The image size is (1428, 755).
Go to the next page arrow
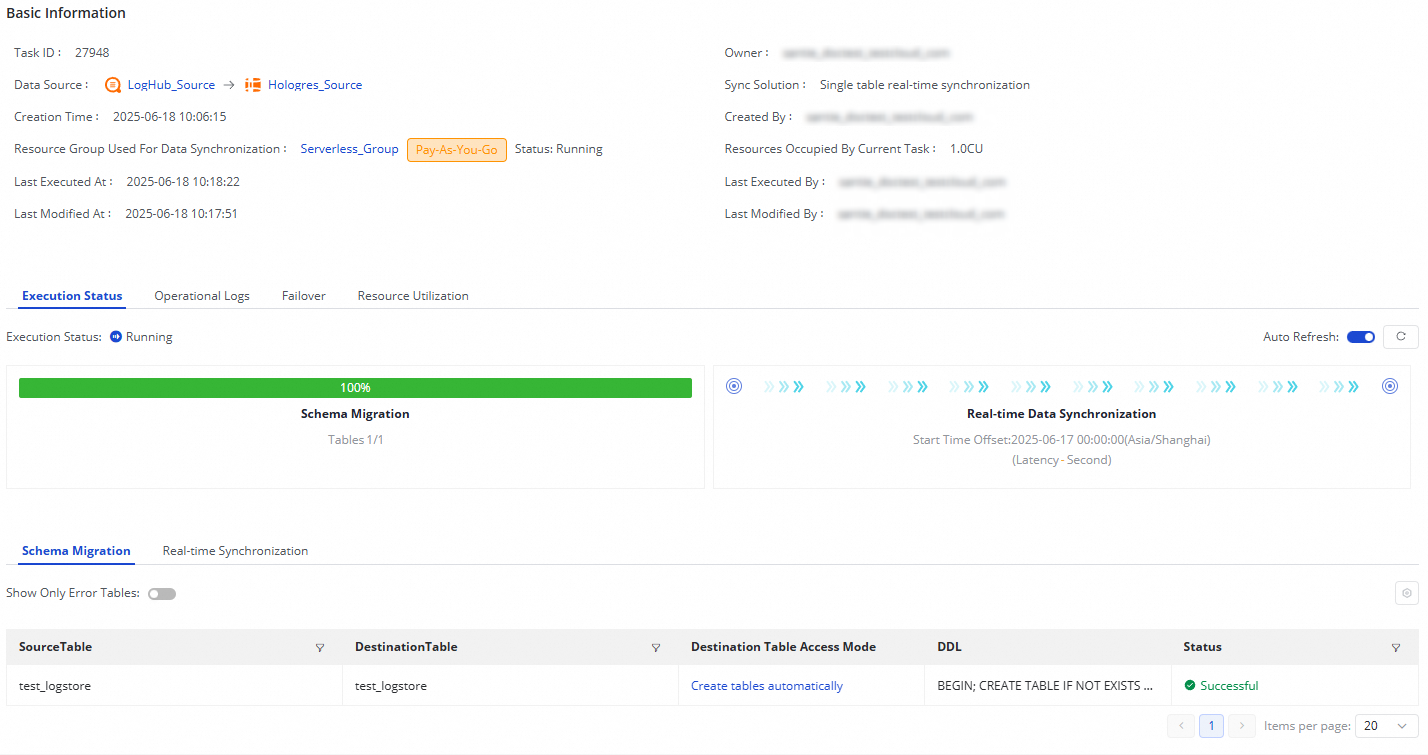click(x=1241, y=726)
